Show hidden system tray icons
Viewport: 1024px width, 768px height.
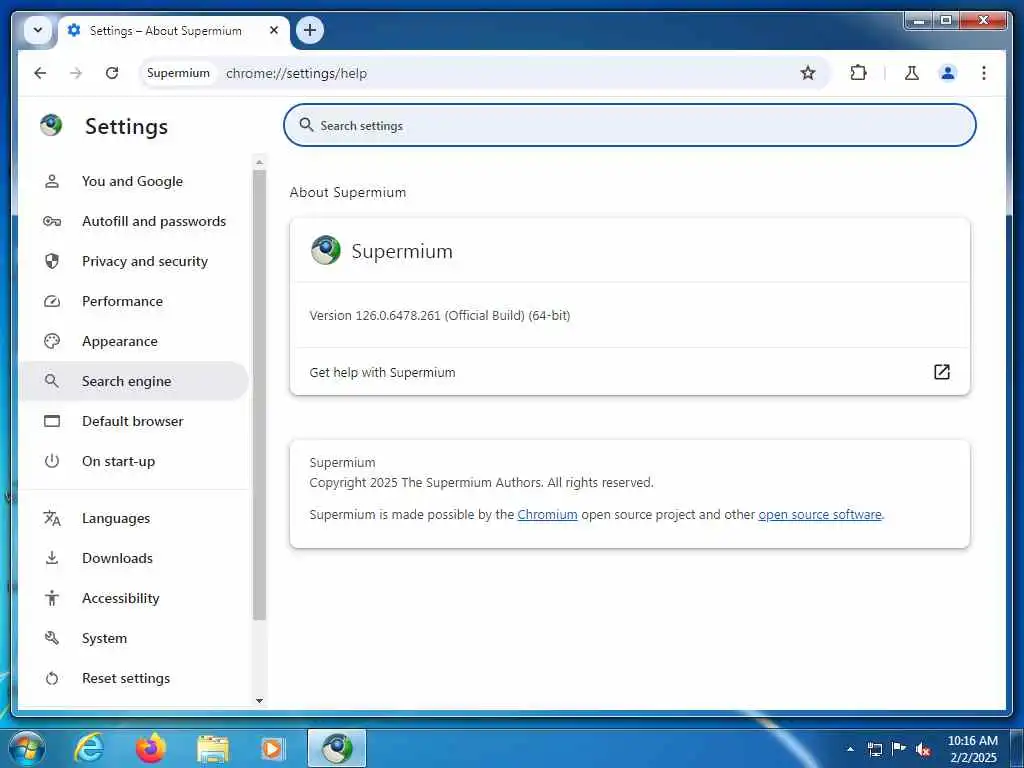pyautogui.click(x=850, y=749)
